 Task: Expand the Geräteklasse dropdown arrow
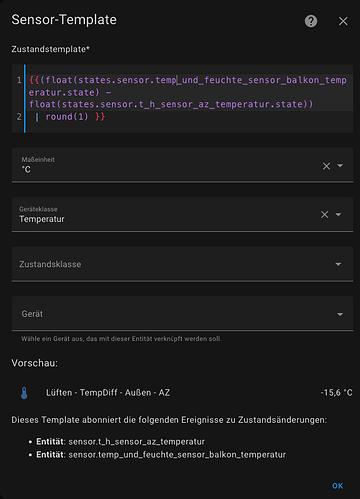pos(338,214)
